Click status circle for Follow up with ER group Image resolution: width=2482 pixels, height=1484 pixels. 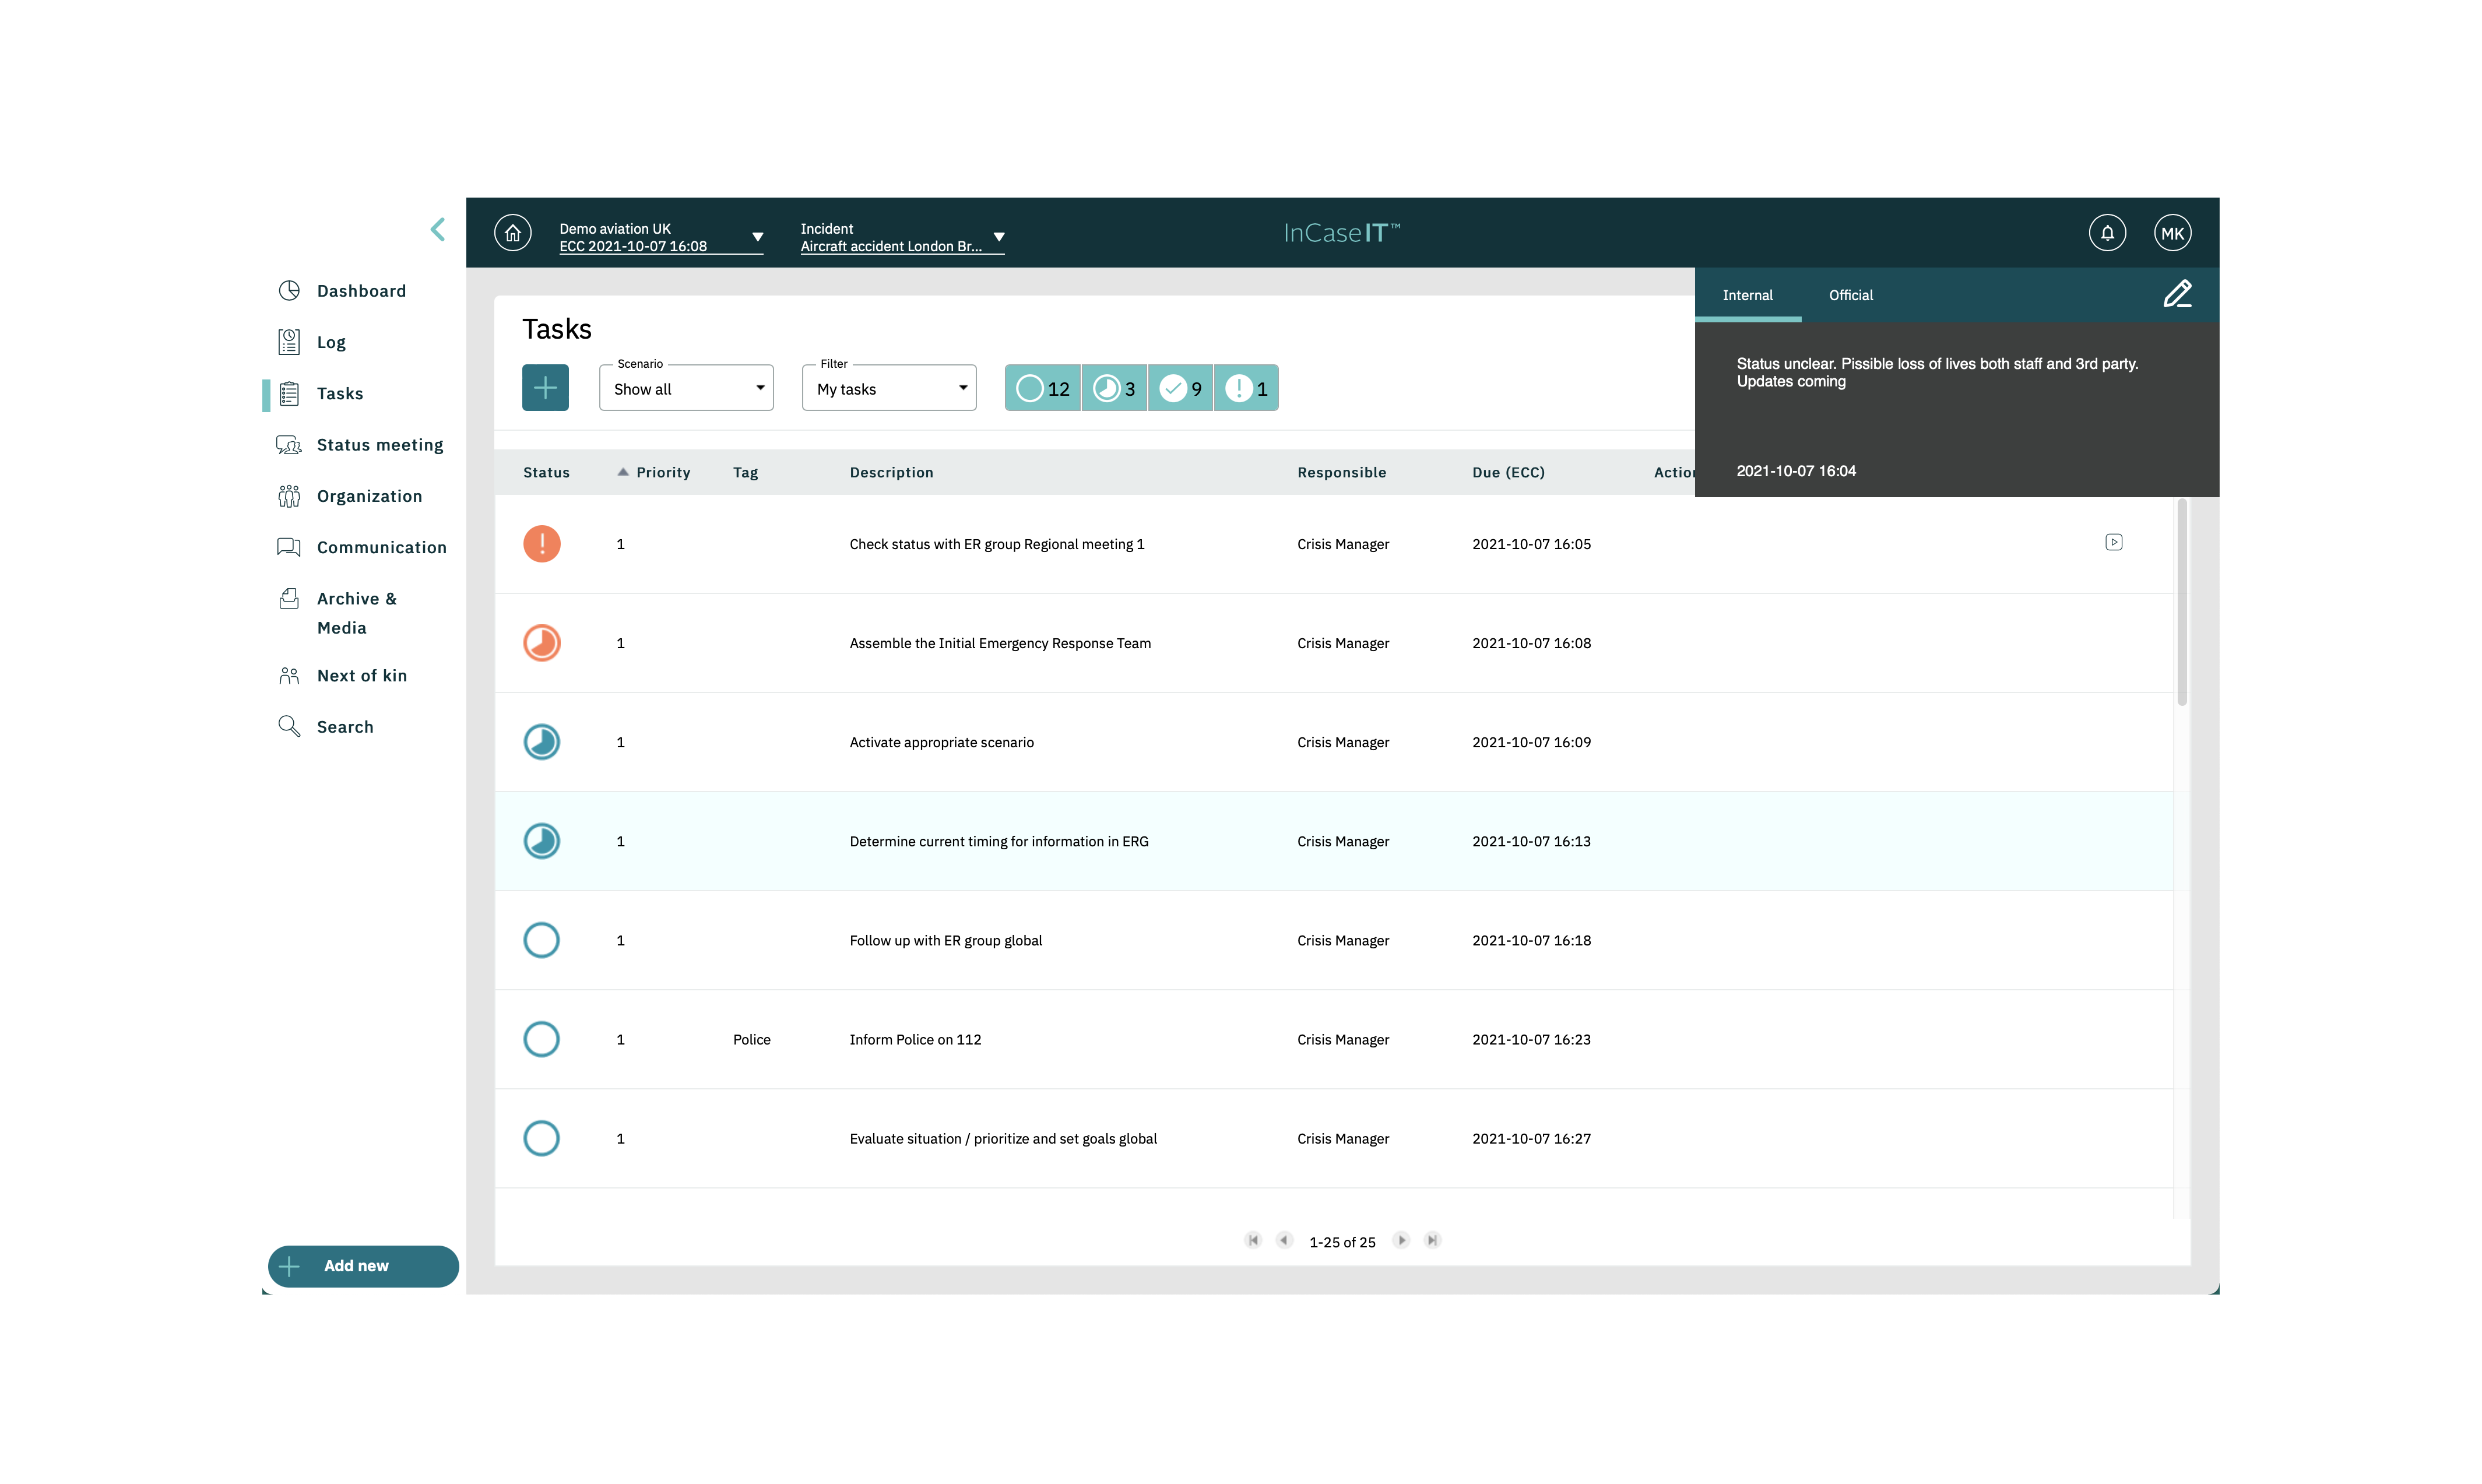pyautogui.click(x=542, y=940)
